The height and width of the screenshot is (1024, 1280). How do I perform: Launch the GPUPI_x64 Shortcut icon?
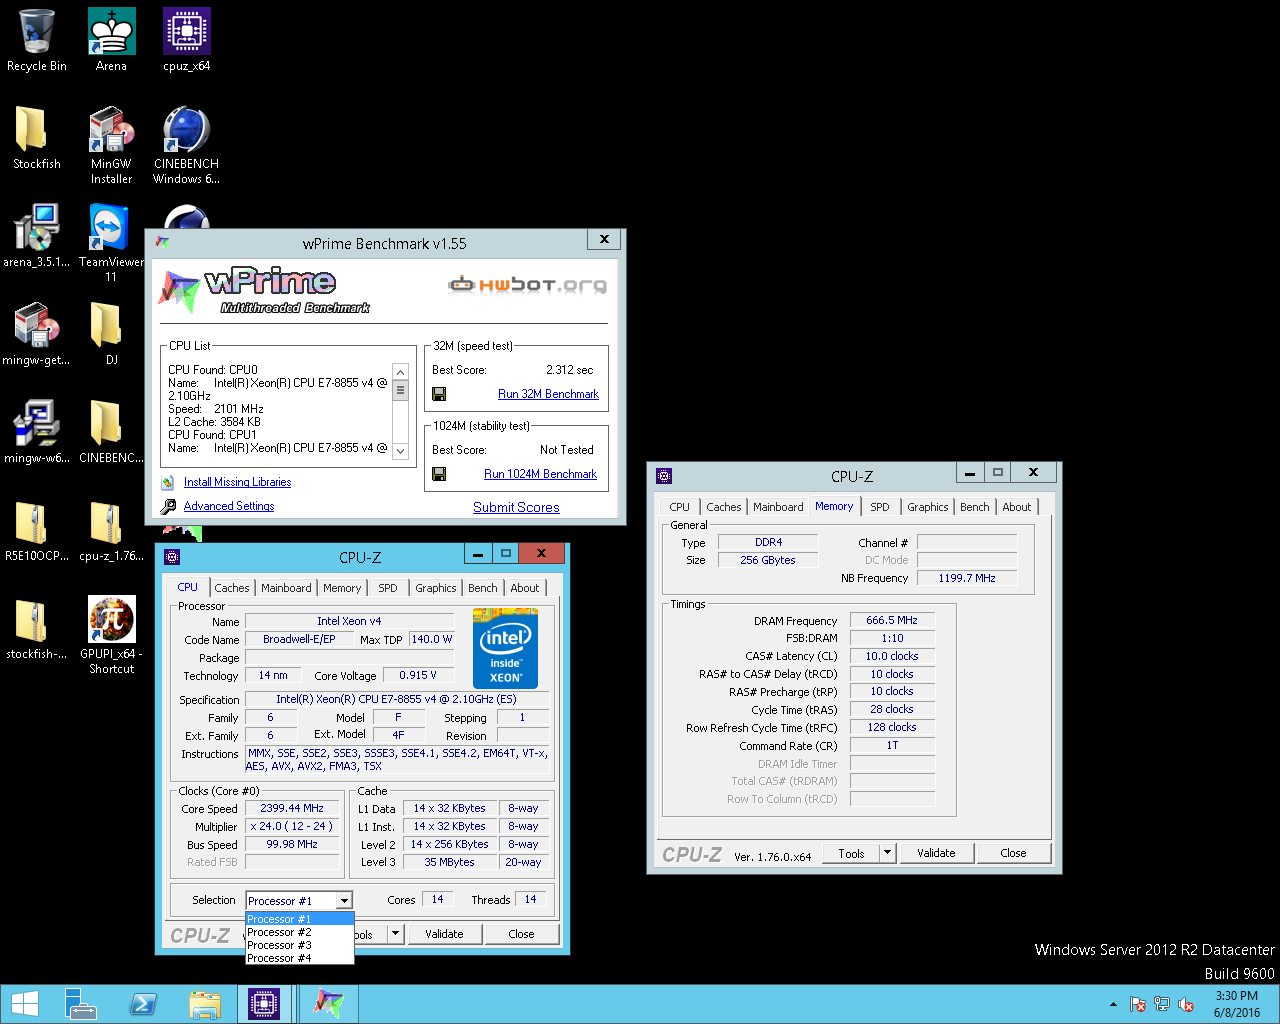[x=111, y=635]
